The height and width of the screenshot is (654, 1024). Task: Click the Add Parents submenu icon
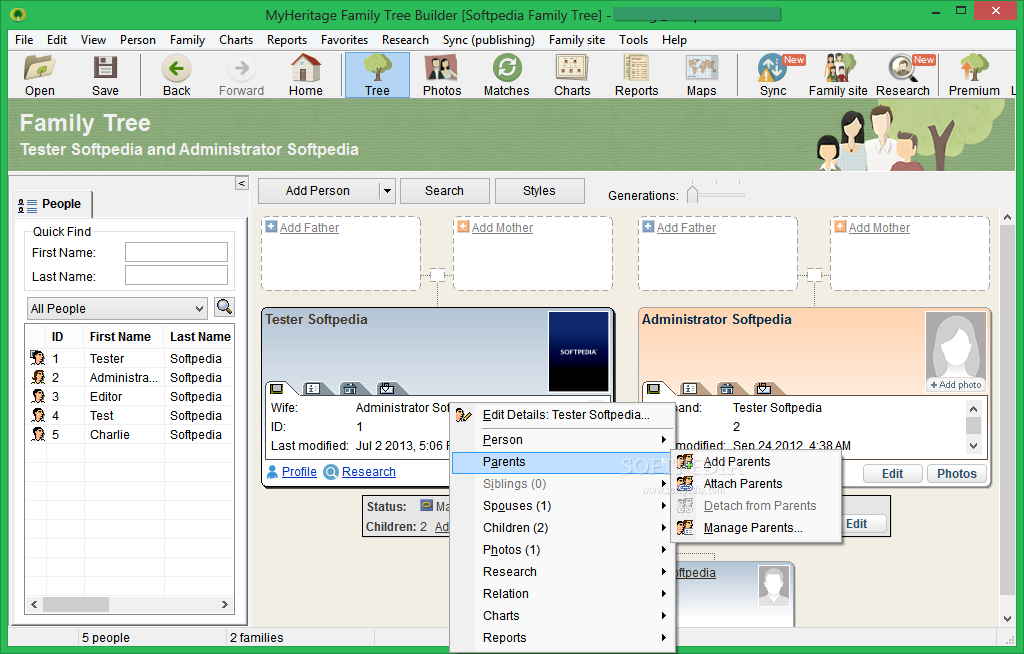(685, 462)
